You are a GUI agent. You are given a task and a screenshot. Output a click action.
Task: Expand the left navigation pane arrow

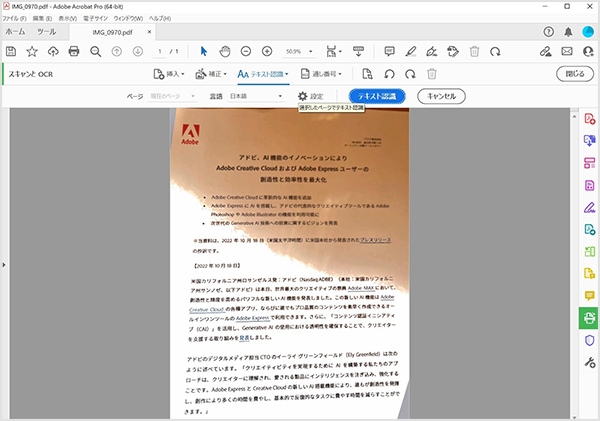(4, 264)
